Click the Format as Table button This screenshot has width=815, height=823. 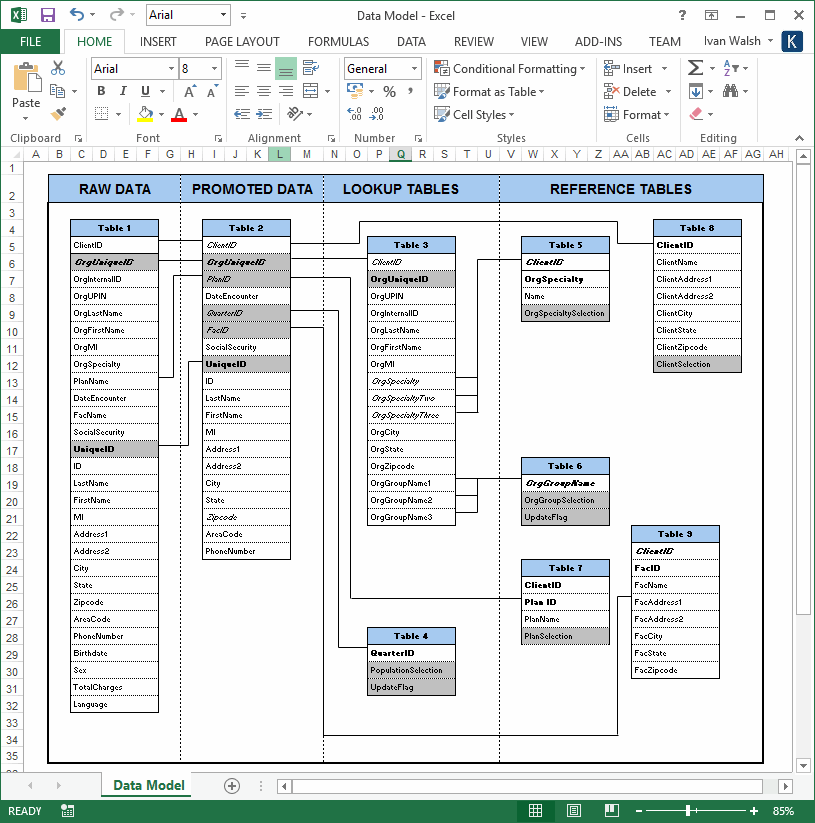[490, 91]
